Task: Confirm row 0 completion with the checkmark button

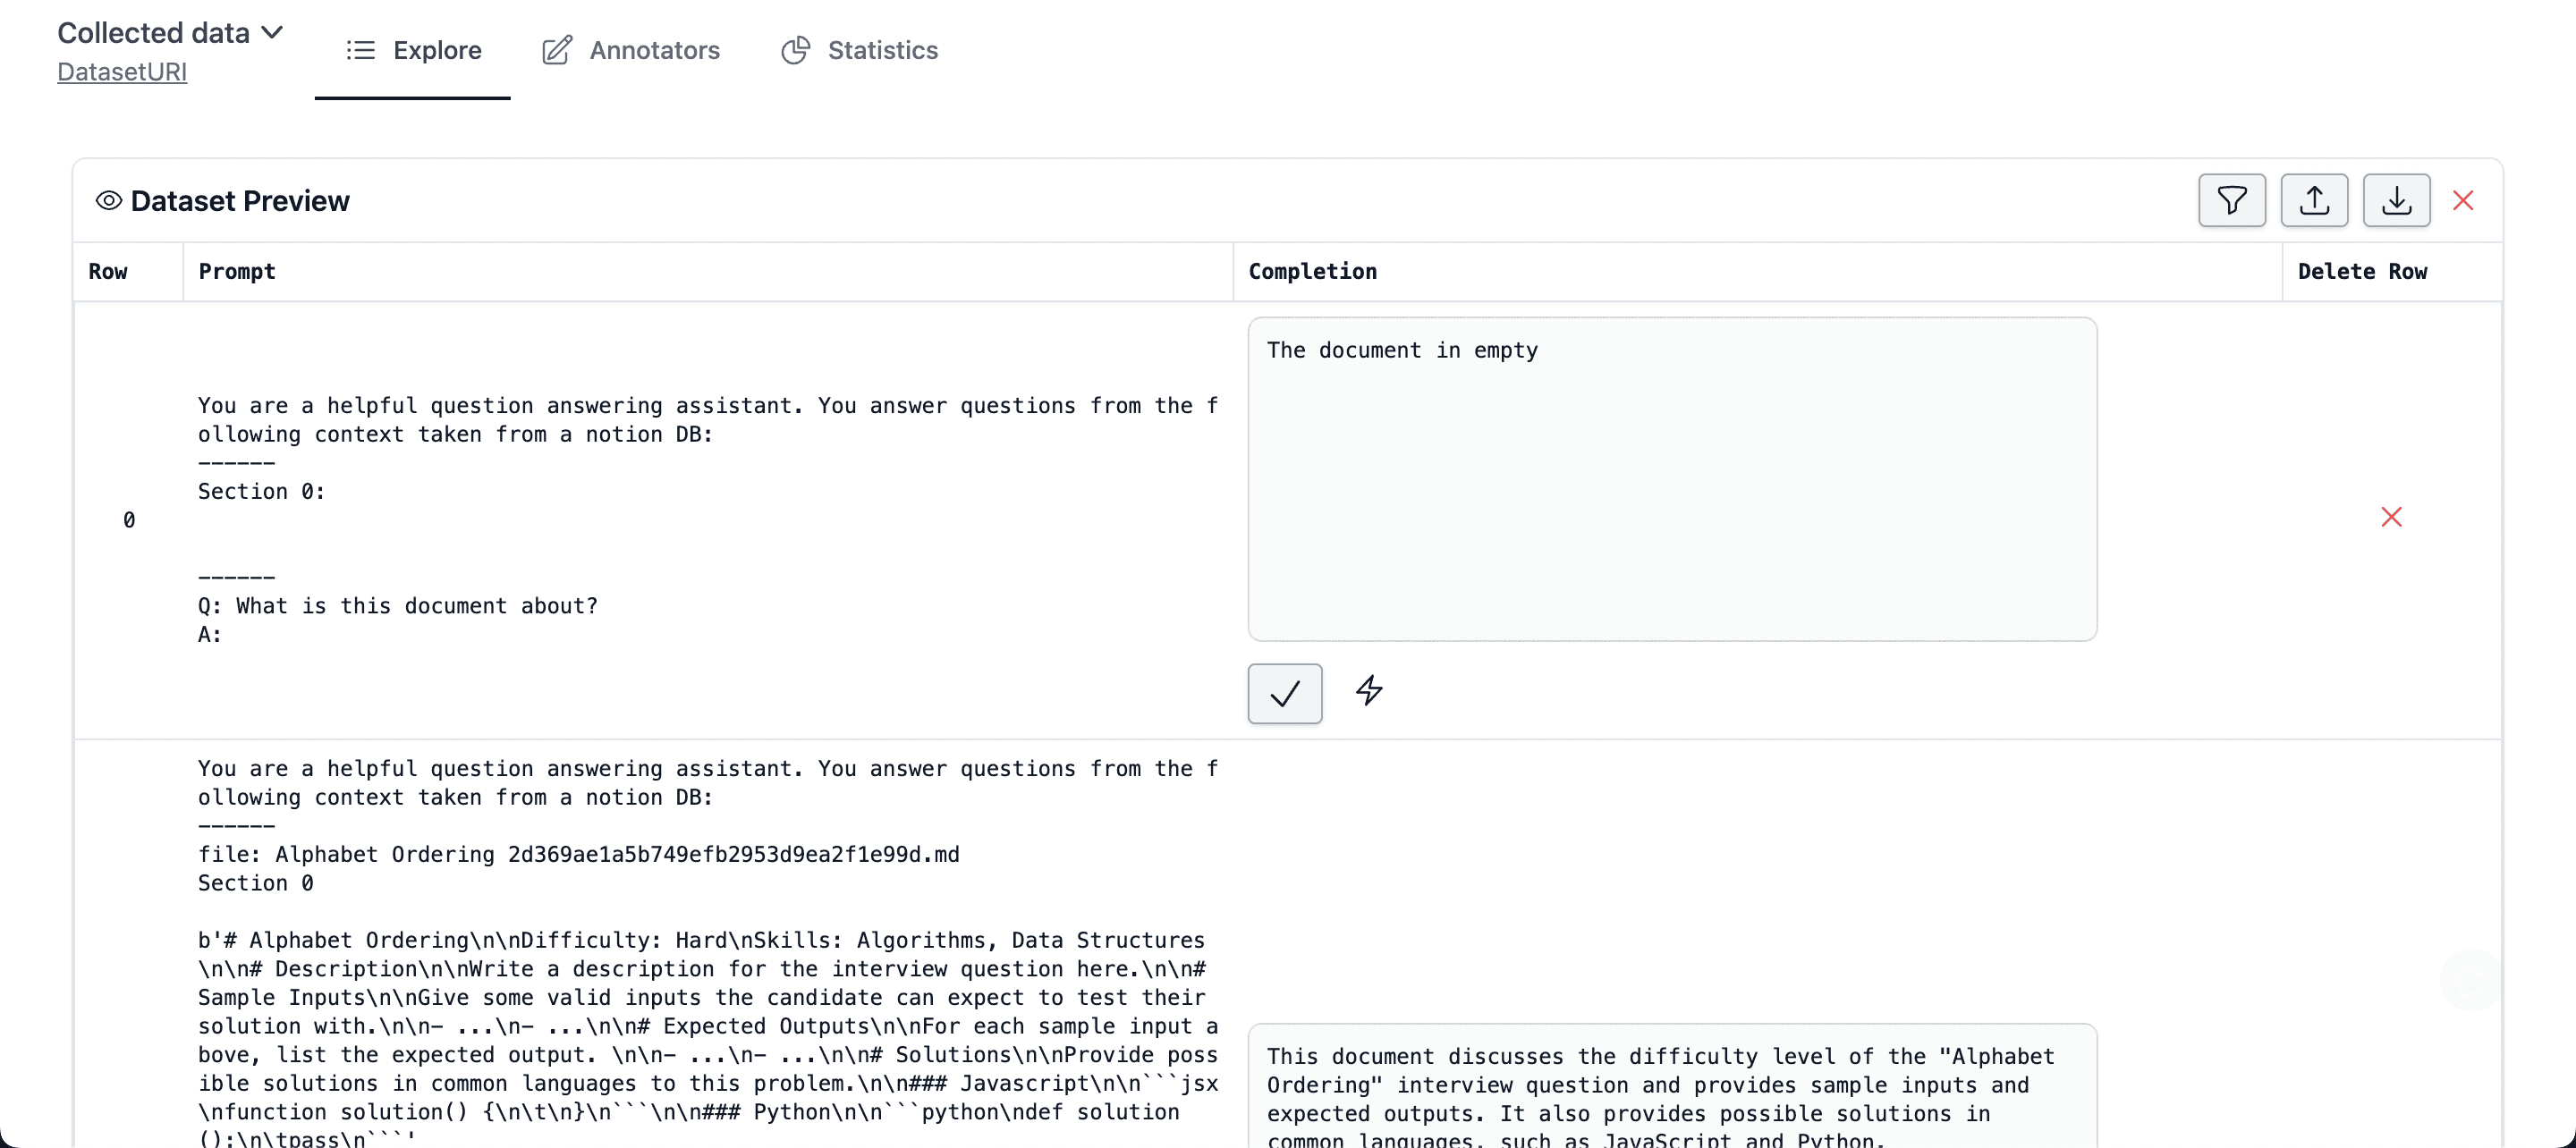Action: pyautogui.click(x=1284, y=693)
